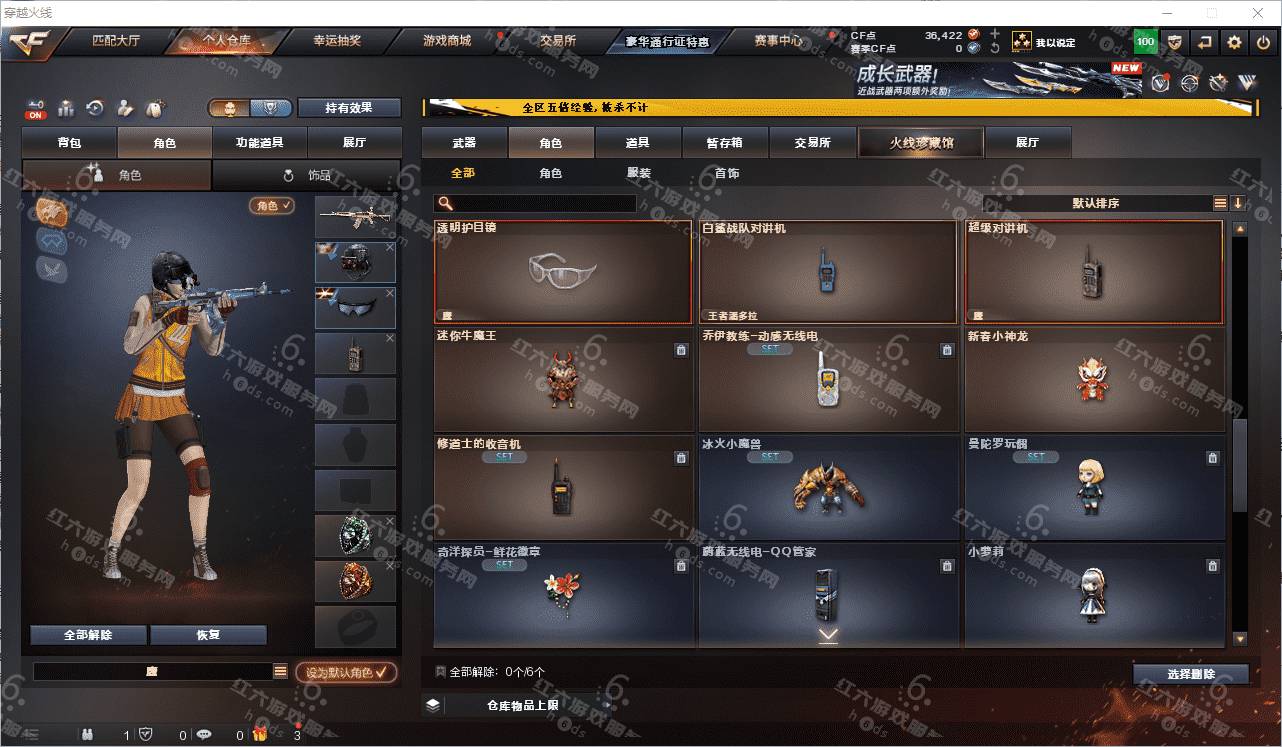This screenshot has width=1282, height=747.
Task: Open the settings gear icon
Action: click(x=1234, y=42)
